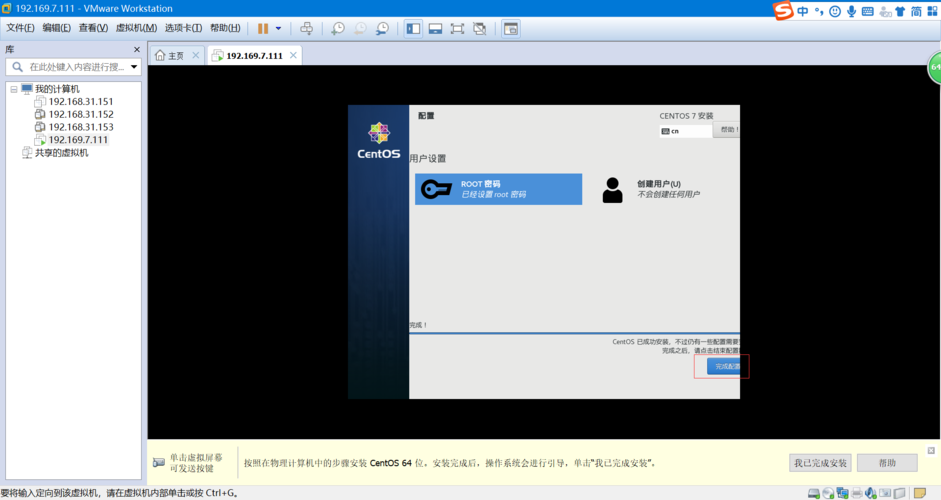Click the message log note icon
Image resolution: width=941 pixels, height=500 pixels.
pos(920,493)
